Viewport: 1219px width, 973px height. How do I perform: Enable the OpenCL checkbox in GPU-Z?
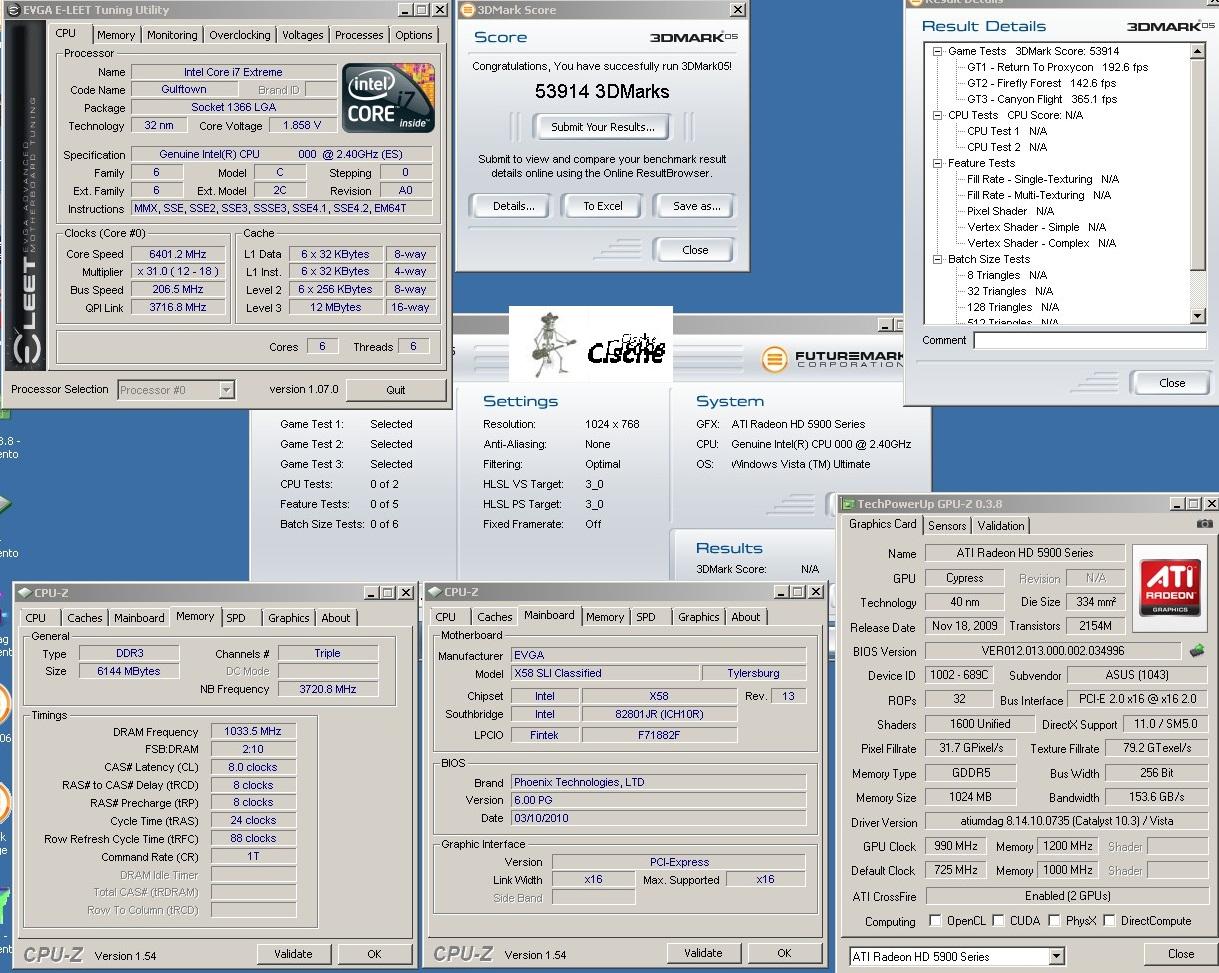pos(935,921)
